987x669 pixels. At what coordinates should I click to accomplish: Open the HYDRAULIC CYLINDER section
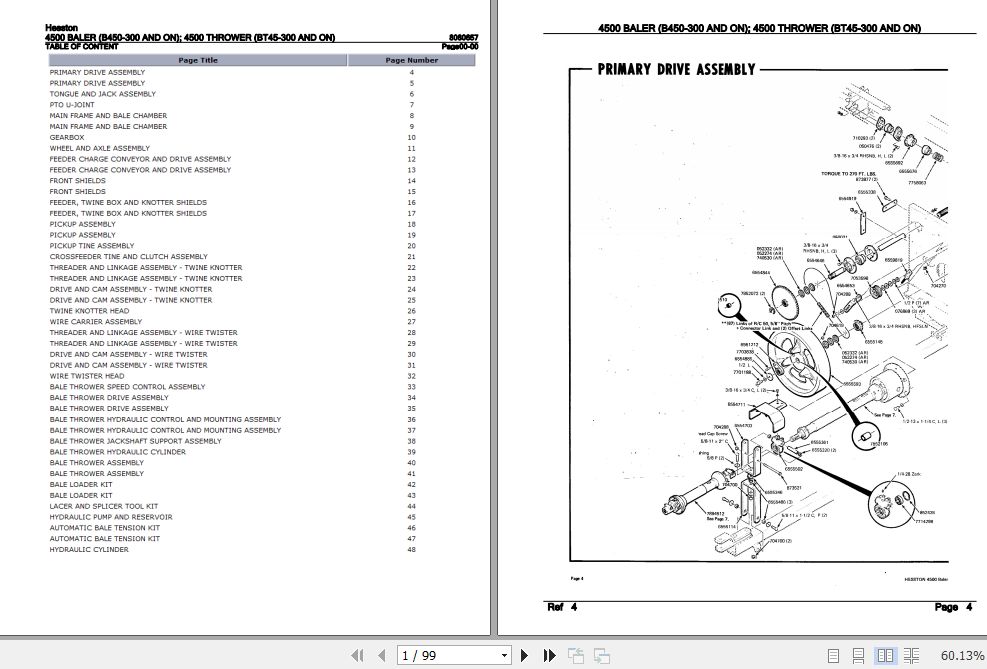click(x=89, y=549)
